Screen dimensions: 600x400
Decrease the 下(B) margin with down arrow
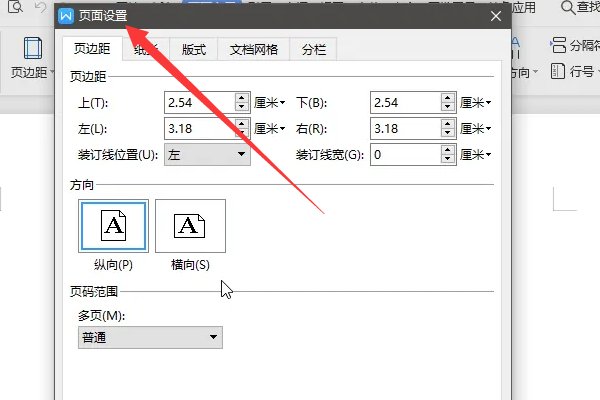tap(447, 107)
